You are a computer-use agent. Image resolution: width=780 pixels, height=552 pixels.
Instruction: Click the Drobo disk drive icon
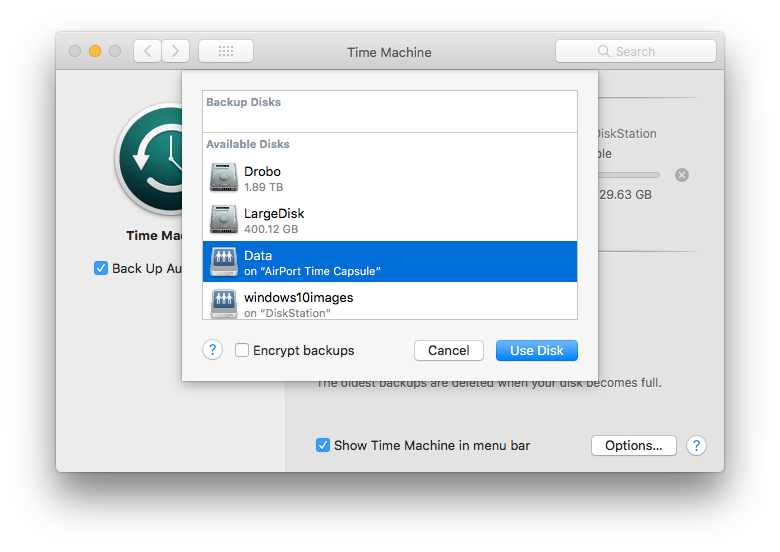tap(224, 178)
